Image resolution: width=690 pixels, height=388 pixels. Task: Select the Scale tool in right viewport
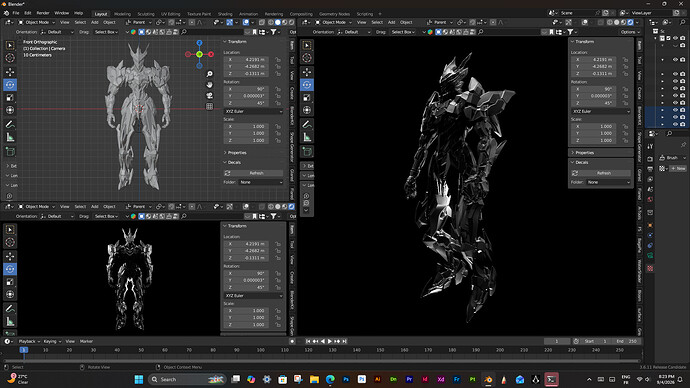(x=307, y=97)
